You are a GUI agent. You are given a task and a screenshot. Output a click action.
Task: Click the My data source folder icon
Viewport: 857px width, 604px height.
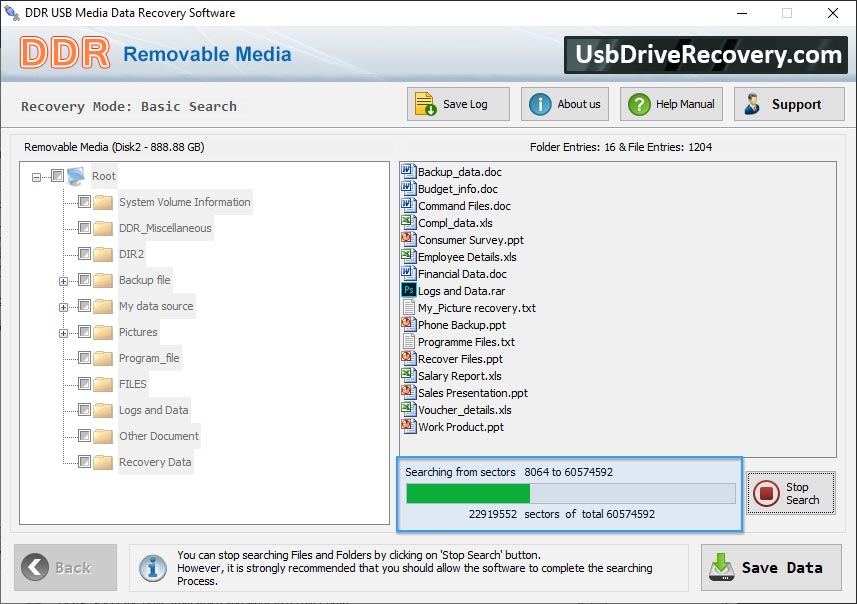(x=102, y=306)
